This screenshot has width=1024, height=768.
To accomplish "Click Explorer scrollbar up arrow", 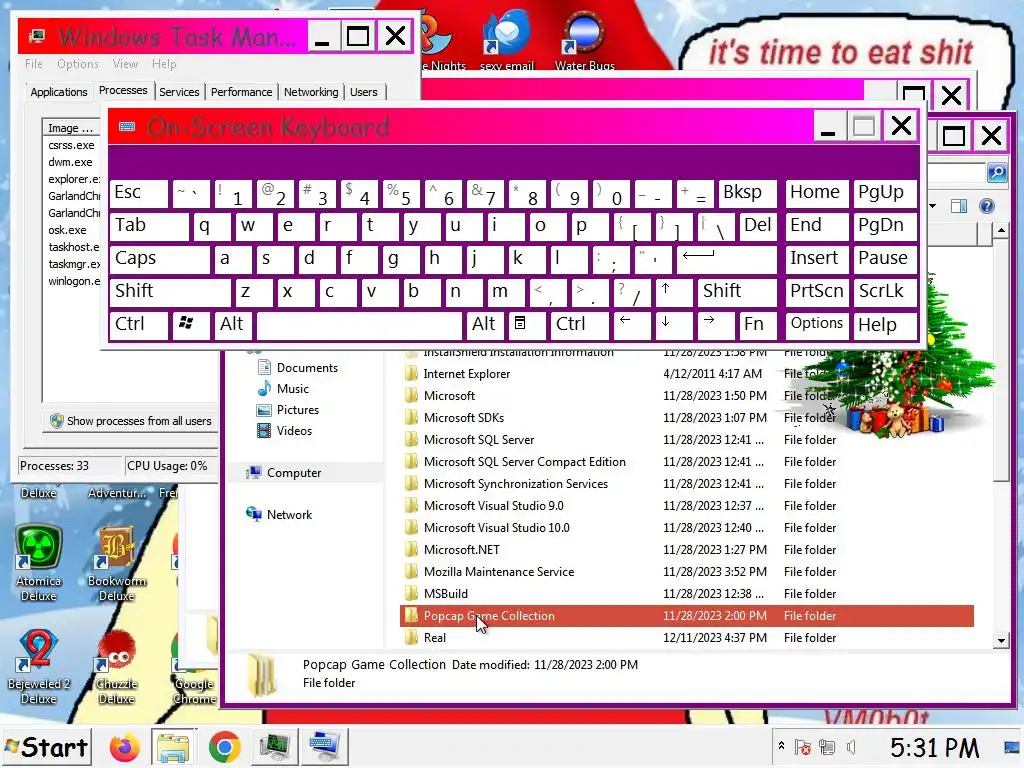I will 1001,231.
